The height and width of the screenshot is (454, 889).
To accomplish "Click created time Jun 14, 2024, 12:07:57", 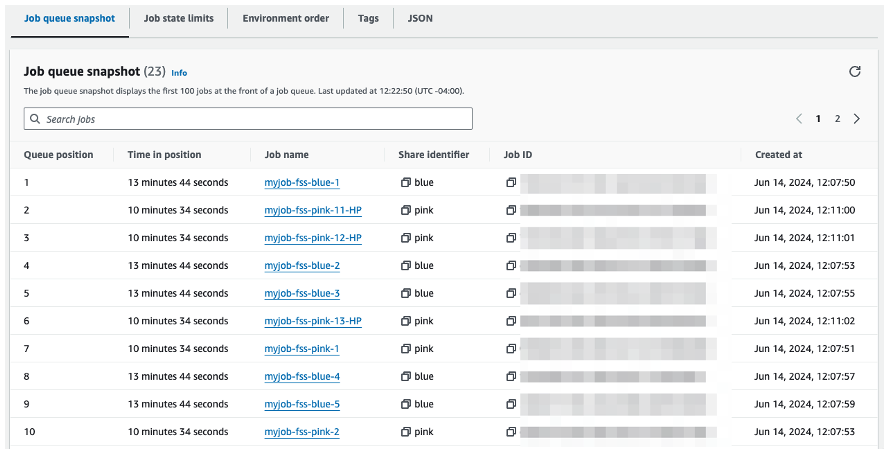I will click(x=805, y=376).
